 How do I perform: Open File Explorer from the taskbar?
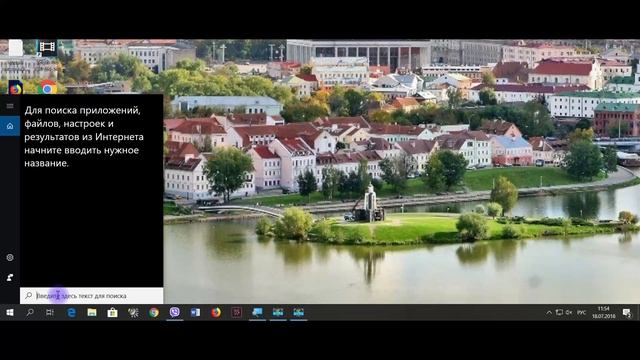pos(92,313)
